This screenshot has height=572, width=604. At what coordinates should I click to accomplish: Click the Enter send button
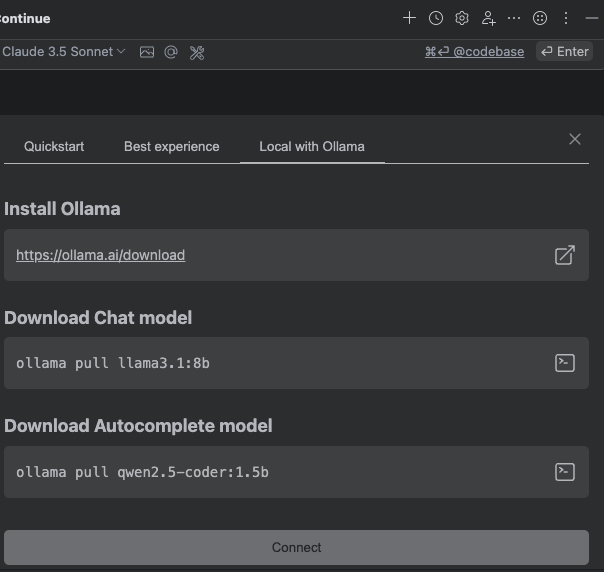[x=564, y=52]
